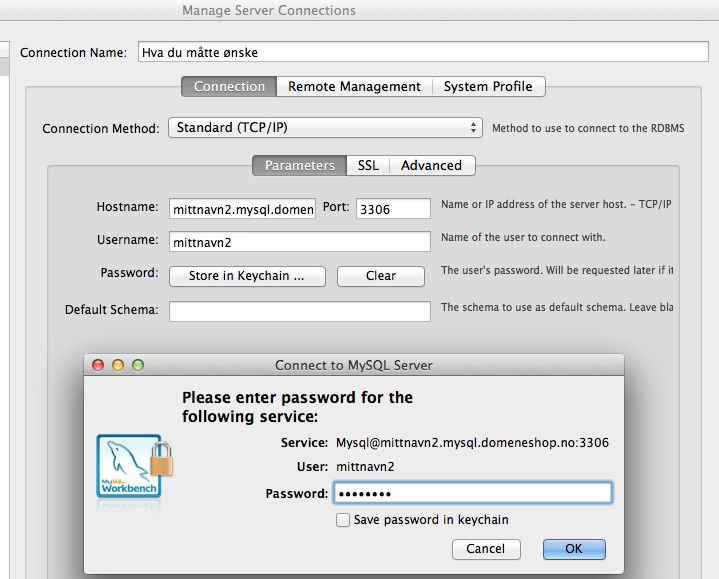The height and width of the screenshot is (579, 719).
Task: Open the Advanced parameters tab
Action: pyautogui.click(x=431, y=165)
